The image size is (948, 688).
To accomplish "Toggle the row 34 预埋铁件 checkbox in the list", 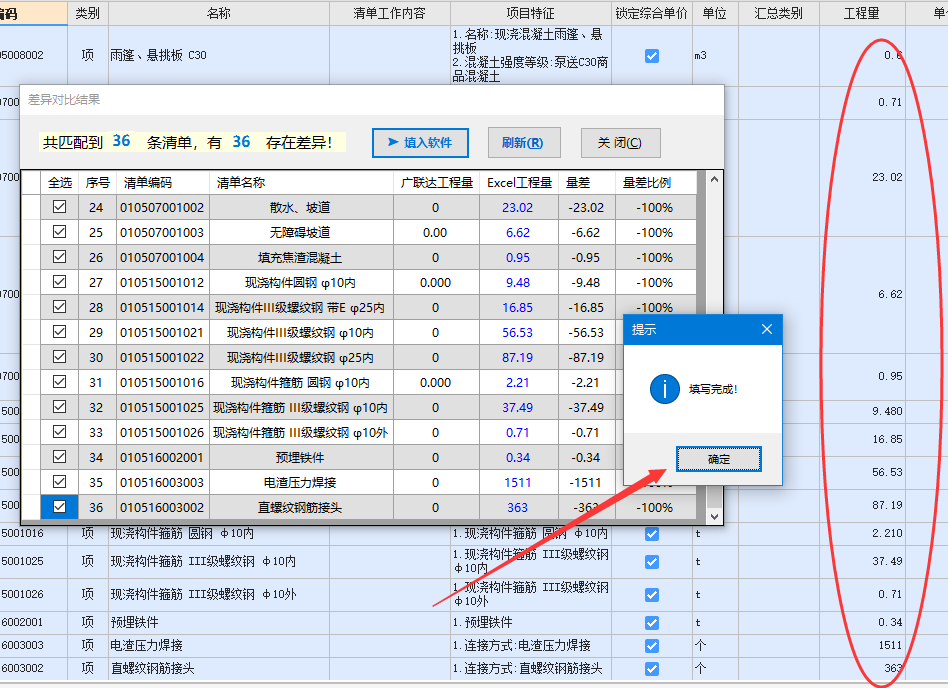I will click(59, 457).
